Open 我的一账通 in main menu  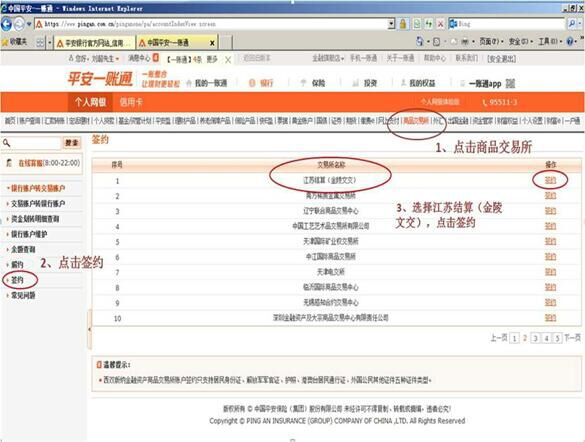(211, 83)
